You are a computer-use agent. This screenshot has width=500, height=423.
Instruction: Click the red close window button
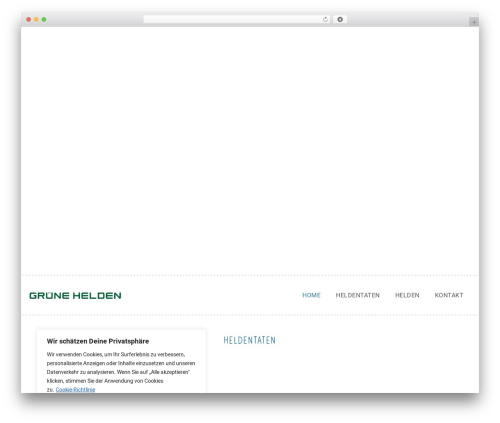[x=29, y=20]
